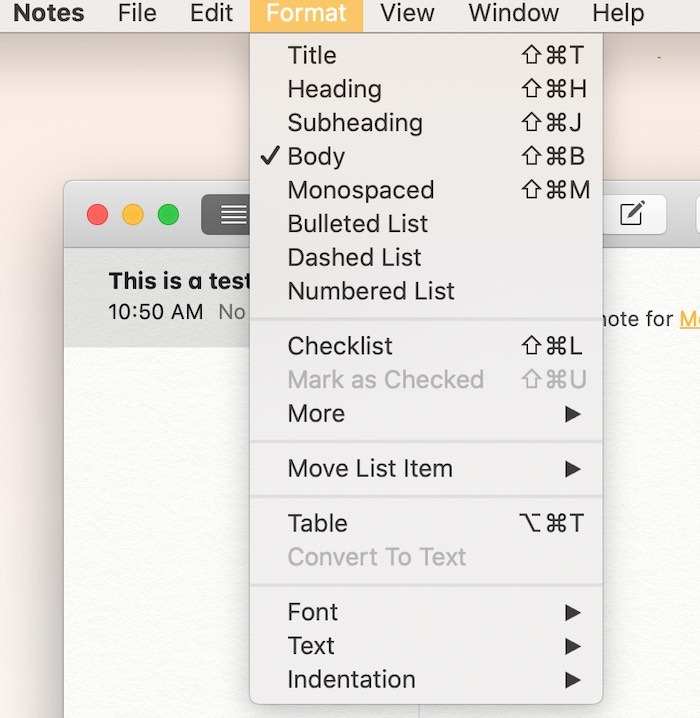The image size is (700, 718).
Task: Select the checked Body style
Action: pos(426,156)
